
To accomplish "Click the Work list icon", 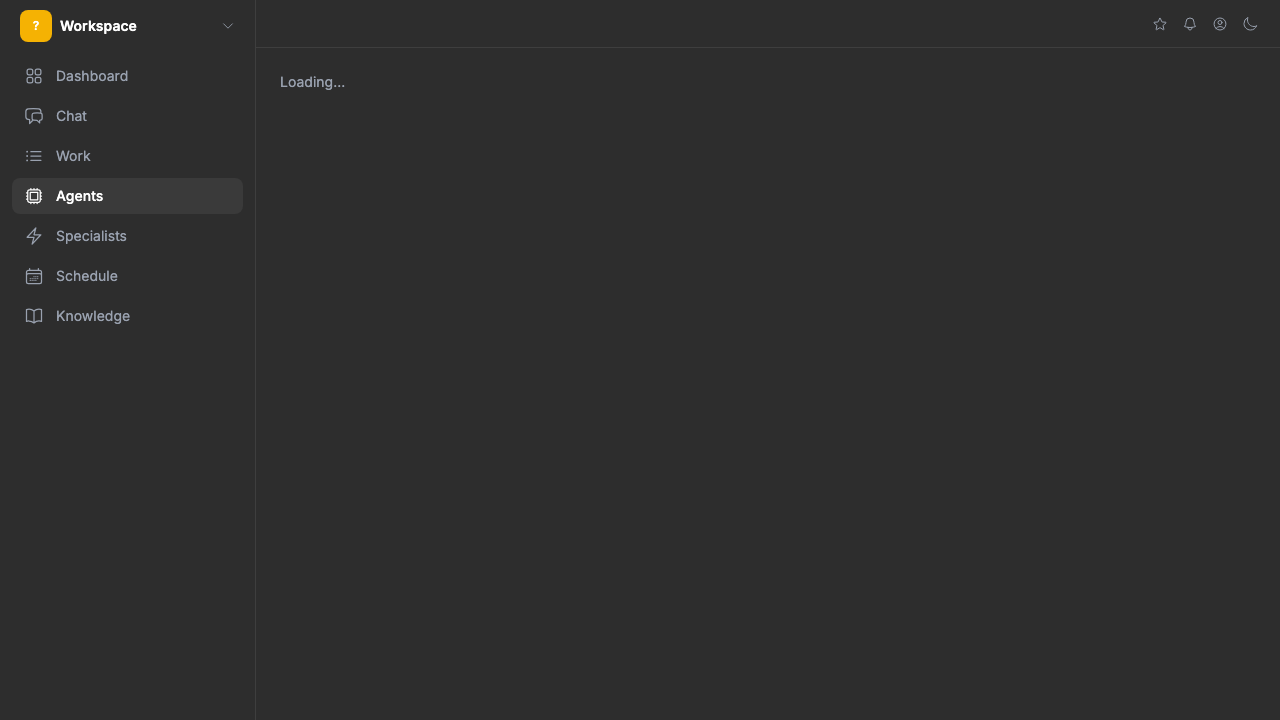I will (34, 156).
